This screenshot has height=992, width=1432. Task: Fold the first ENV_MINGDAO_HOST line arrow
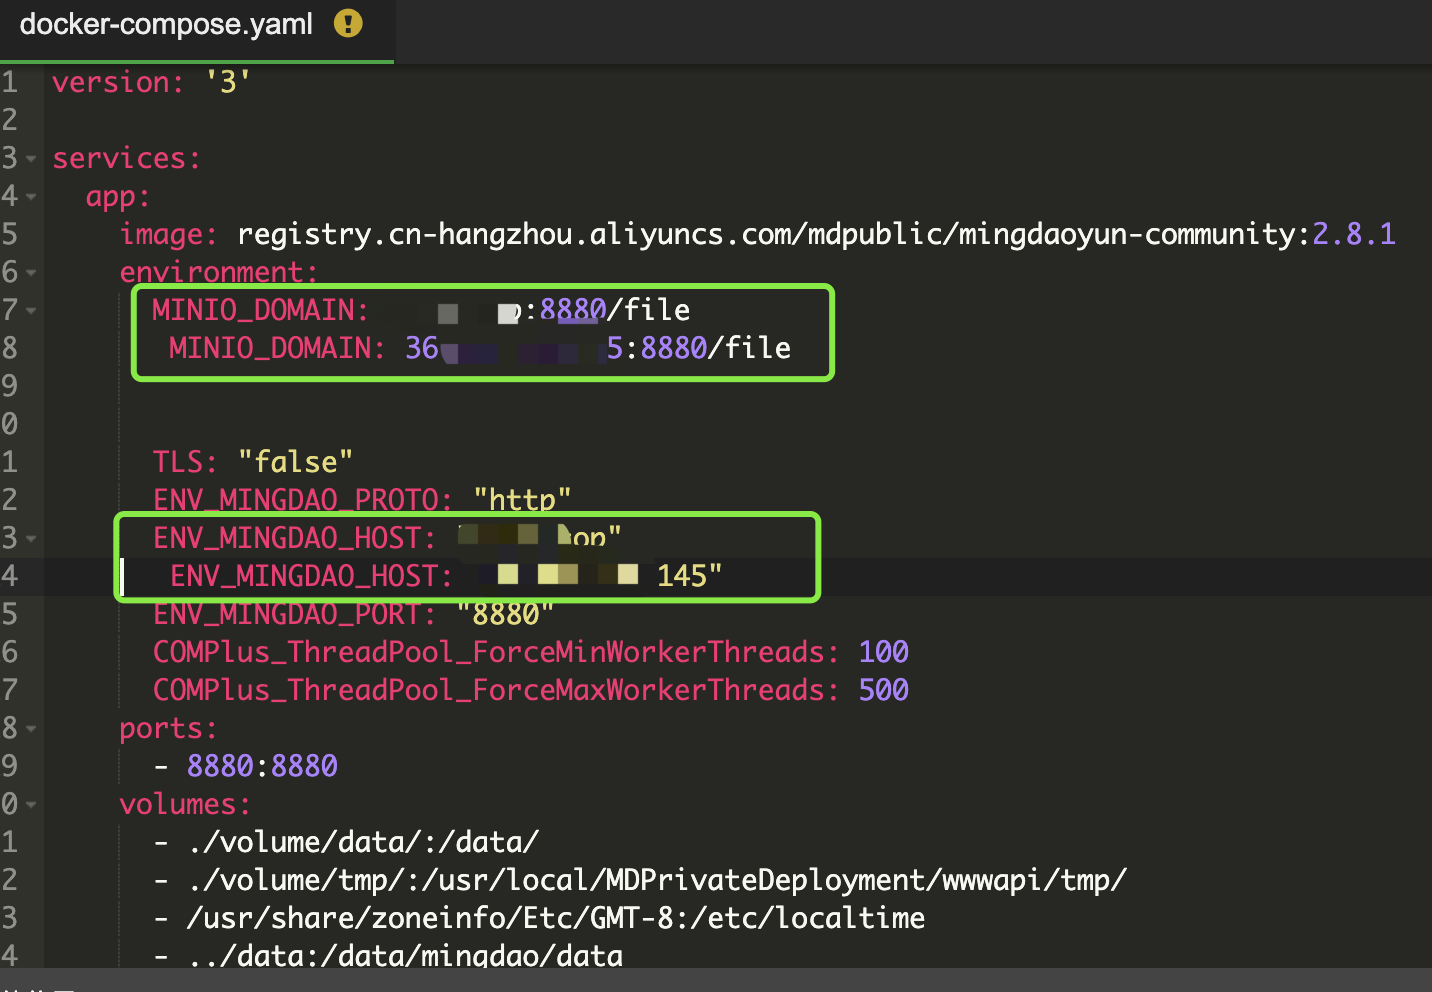(31, 539)
